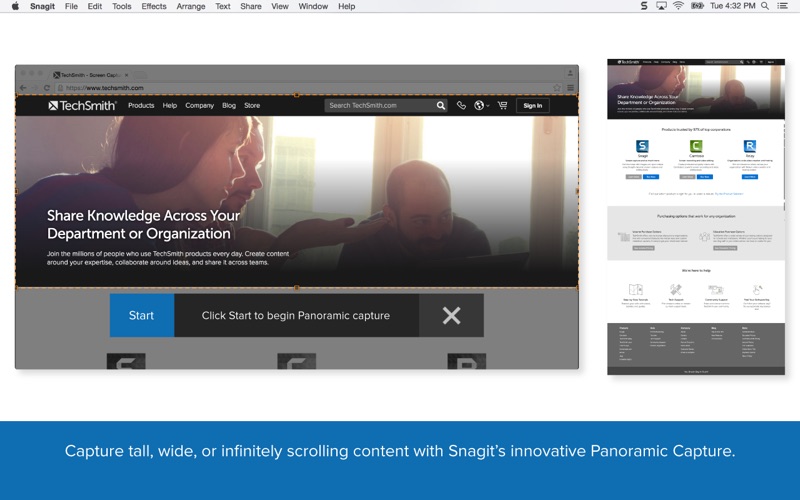Click the phone contact icon in site header
Screen dimensions: 800x500
click(461, 105)
